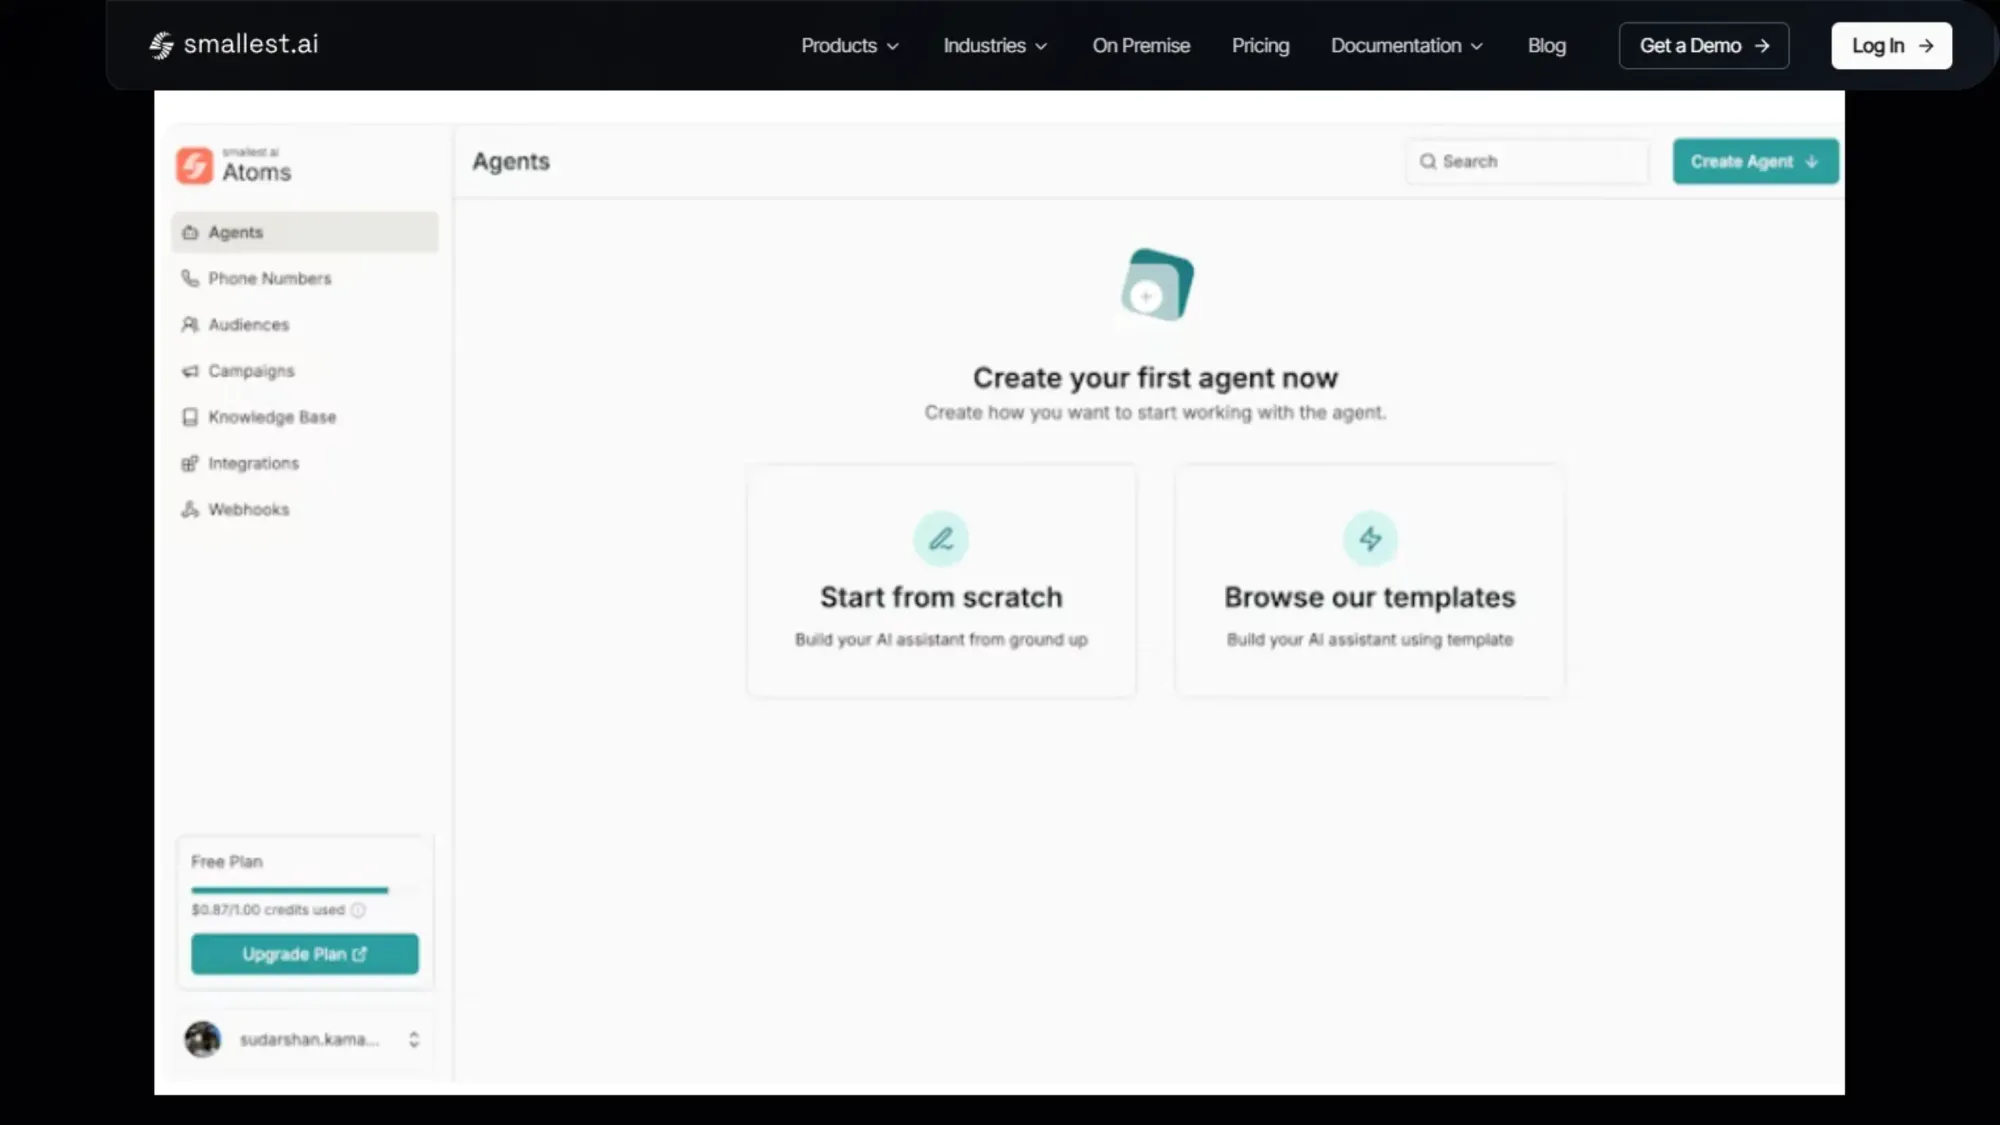The width and height of the screenshot is (2000, 1125).
Task: Click the smallest.ai logo icon
Action: pyautogui.click(x=161, y=45)
